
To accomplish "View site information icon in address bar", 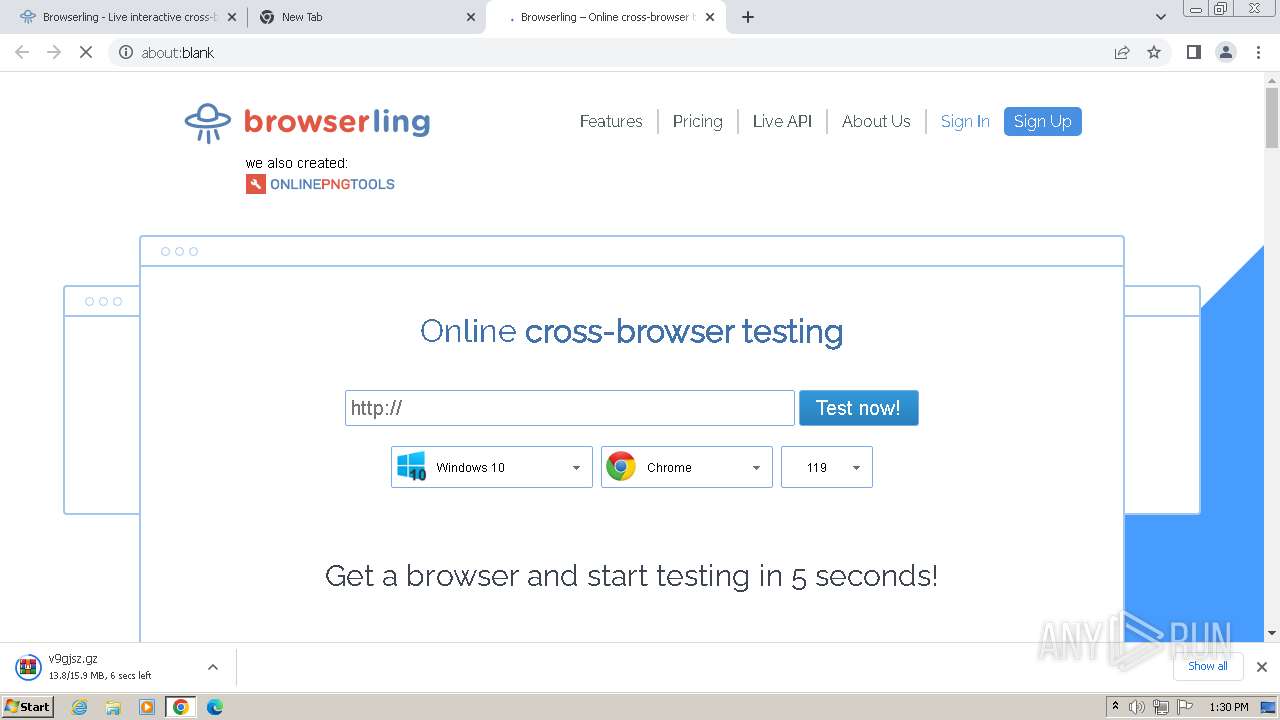I will click(126, 52).
